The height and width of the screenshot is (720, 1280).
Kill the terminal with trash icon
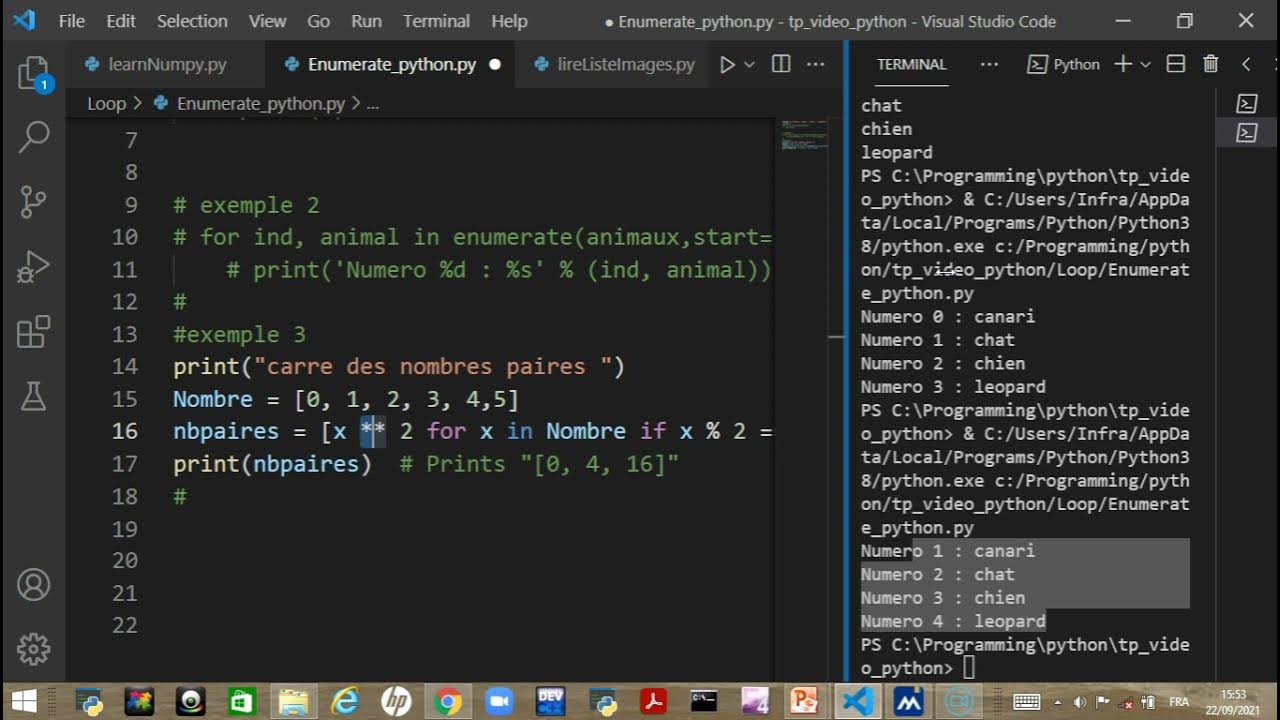(1210, 64)
